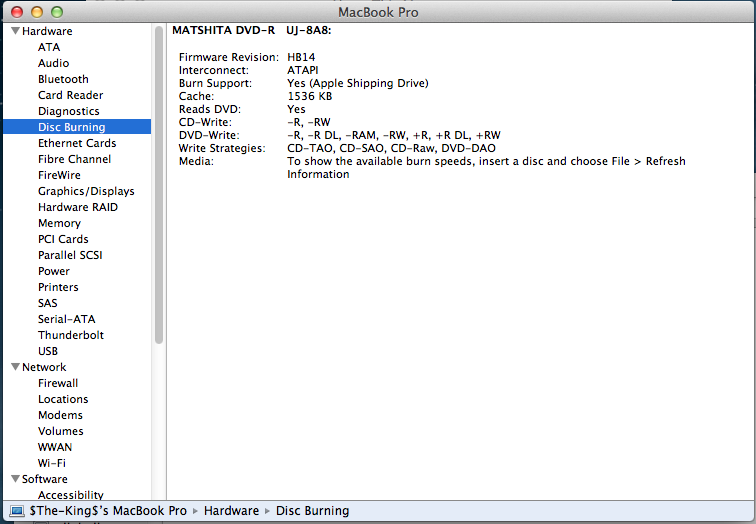Click the Media burn speeds message
Viewport: 756px width, 524px height.
click(x=486, y=168)
